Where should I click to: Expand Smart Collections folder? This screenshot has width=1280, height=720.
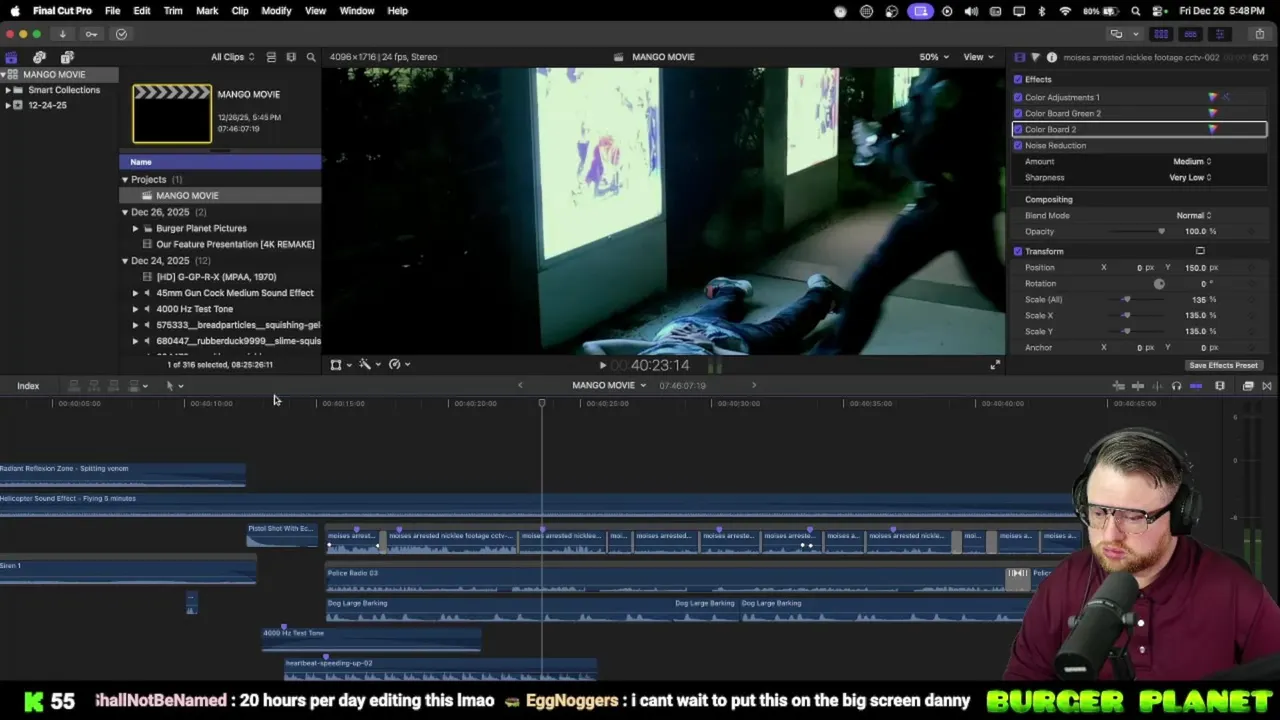click(x=8, y=90)
